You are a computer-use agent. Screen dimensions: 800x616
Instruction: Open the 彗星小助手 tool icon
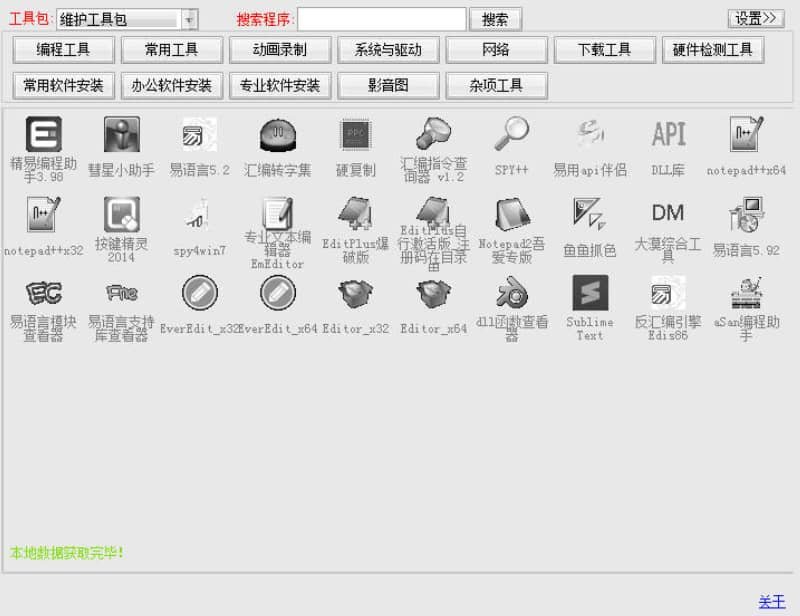(121, 135)
